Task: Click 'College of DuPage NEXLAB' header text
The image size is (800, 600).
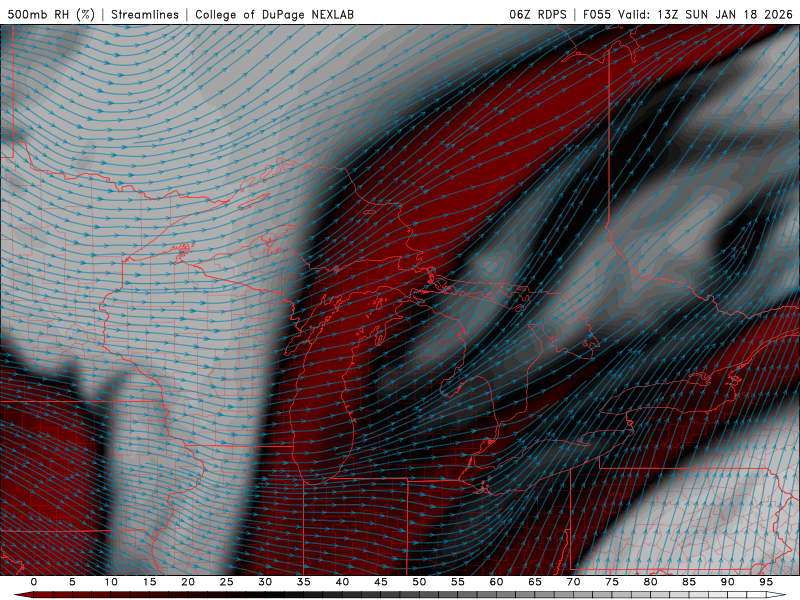Action: pyautogui.click(x=274, y=14)
